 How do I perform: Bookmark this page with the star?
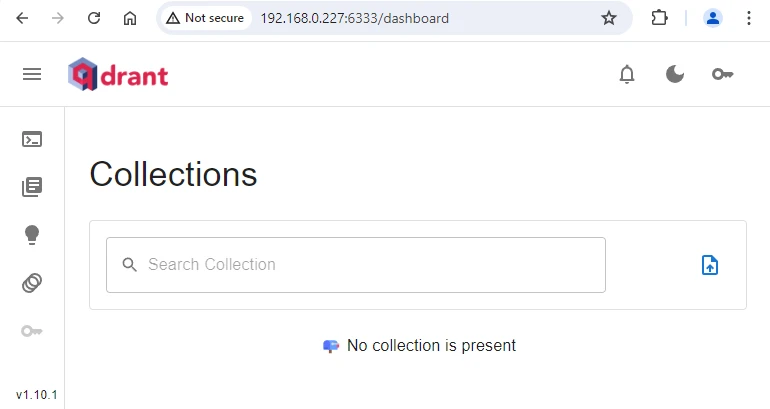pos(608,18)
